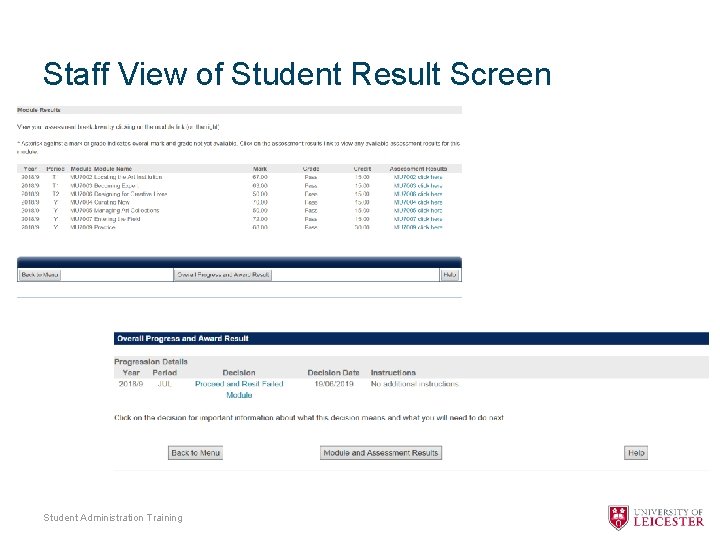Select the Decision Date column header
This screenshot has height=540, width=720.
point(333,373)
